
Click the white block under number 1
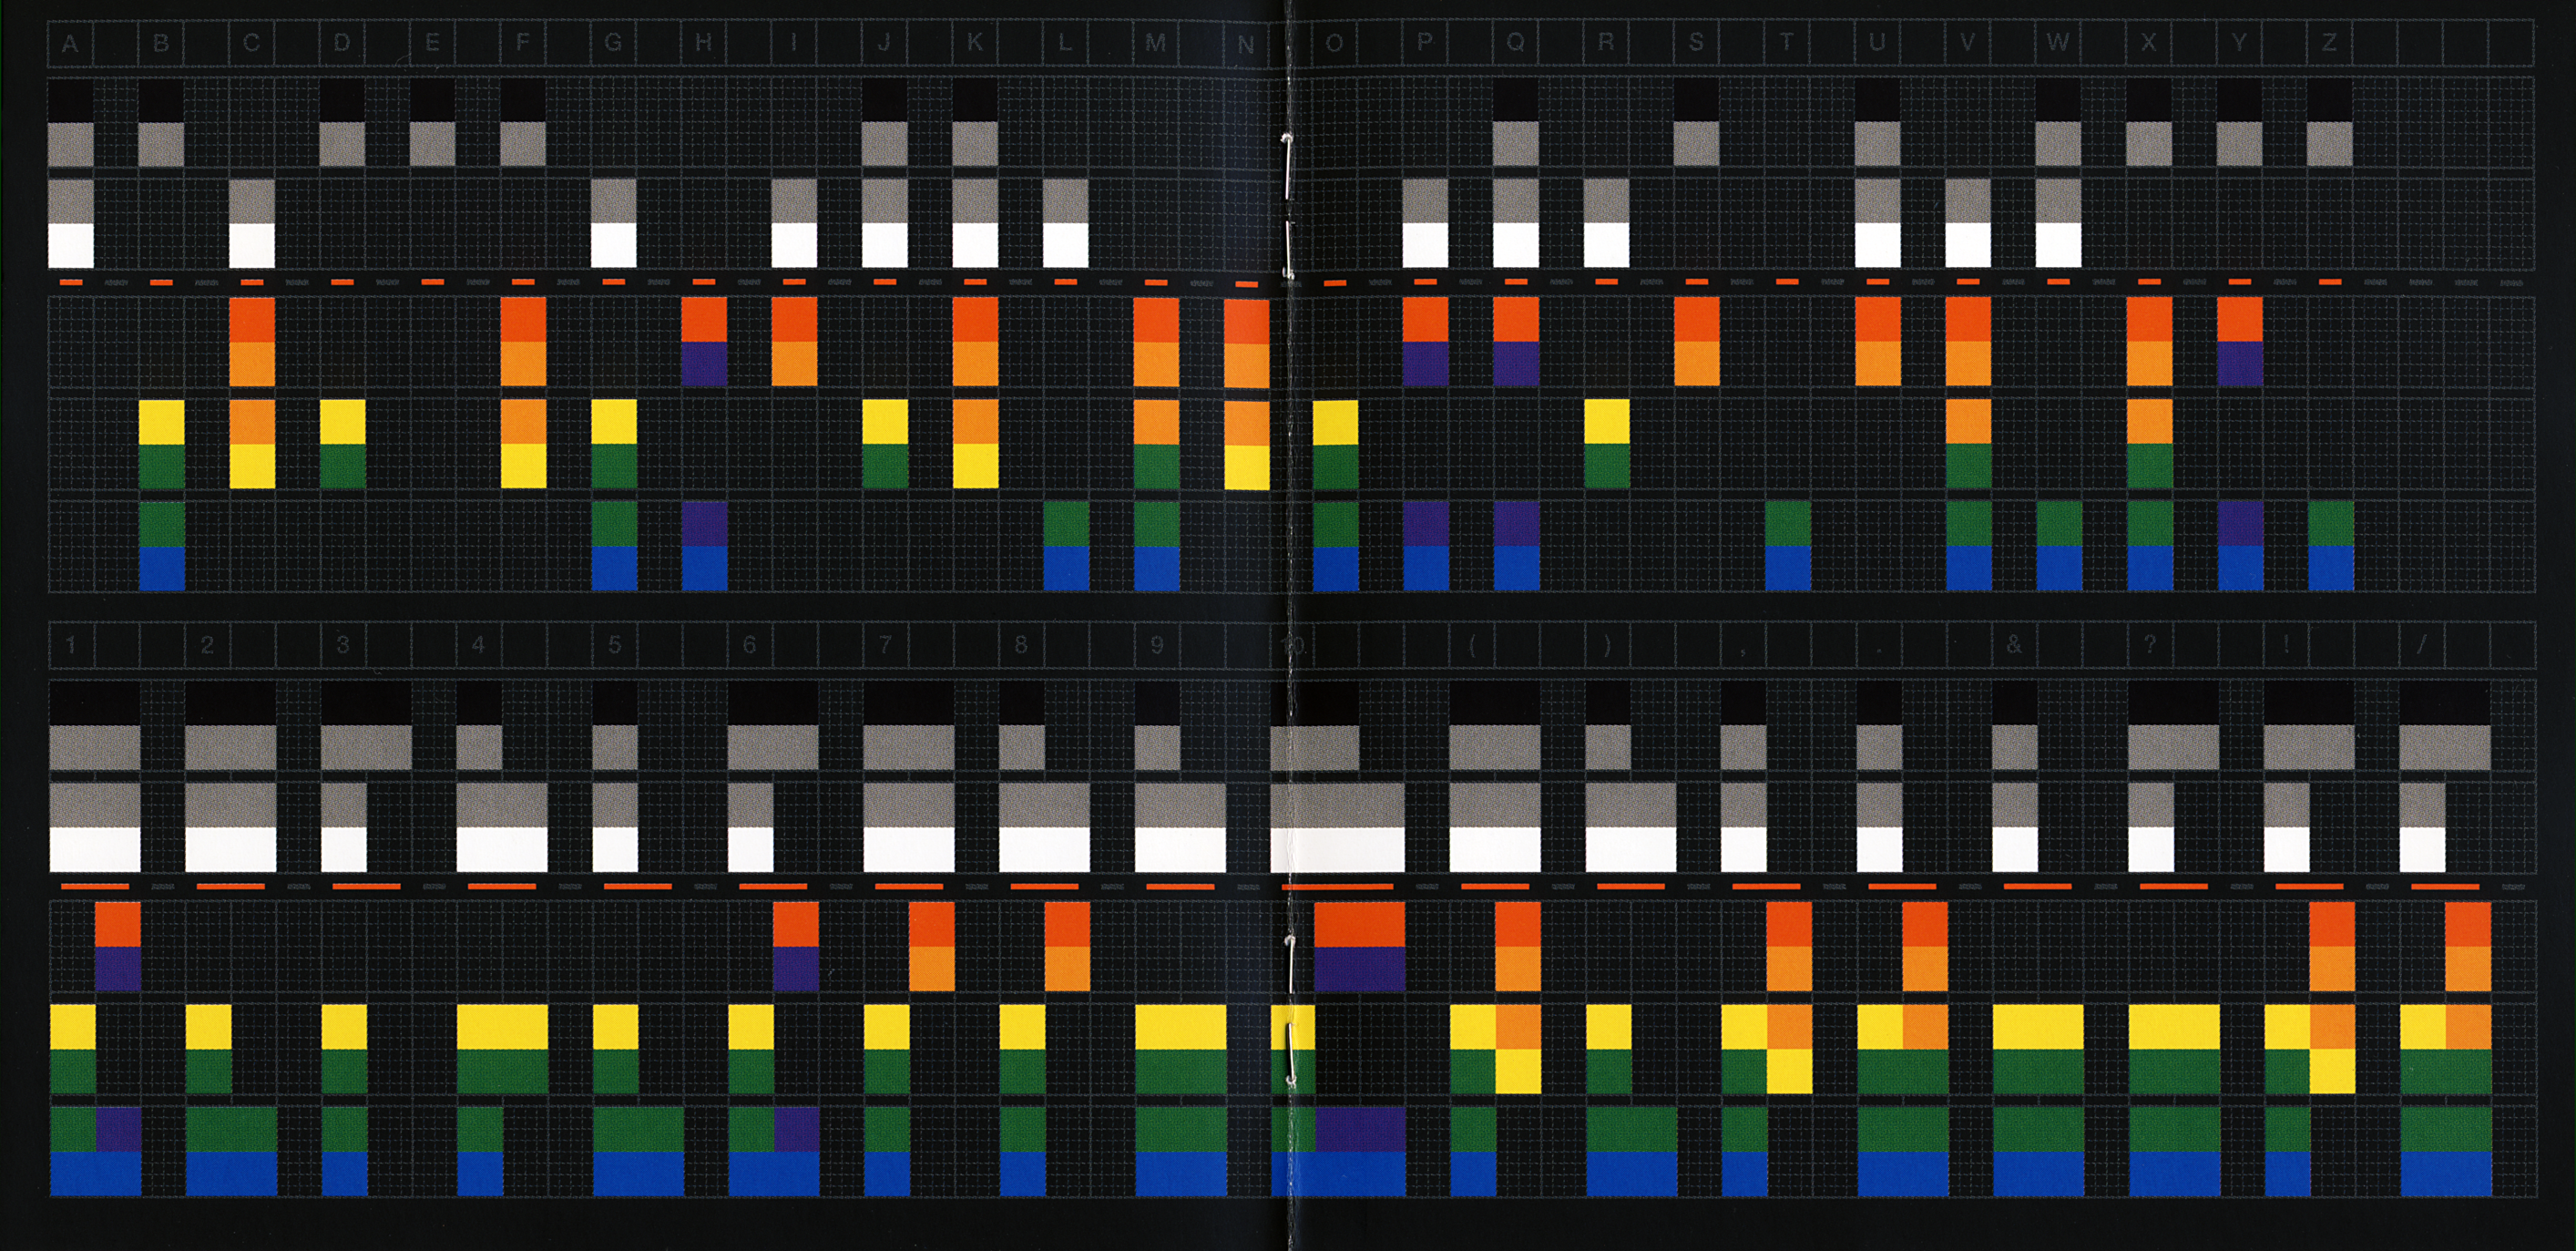pos(95,849)
